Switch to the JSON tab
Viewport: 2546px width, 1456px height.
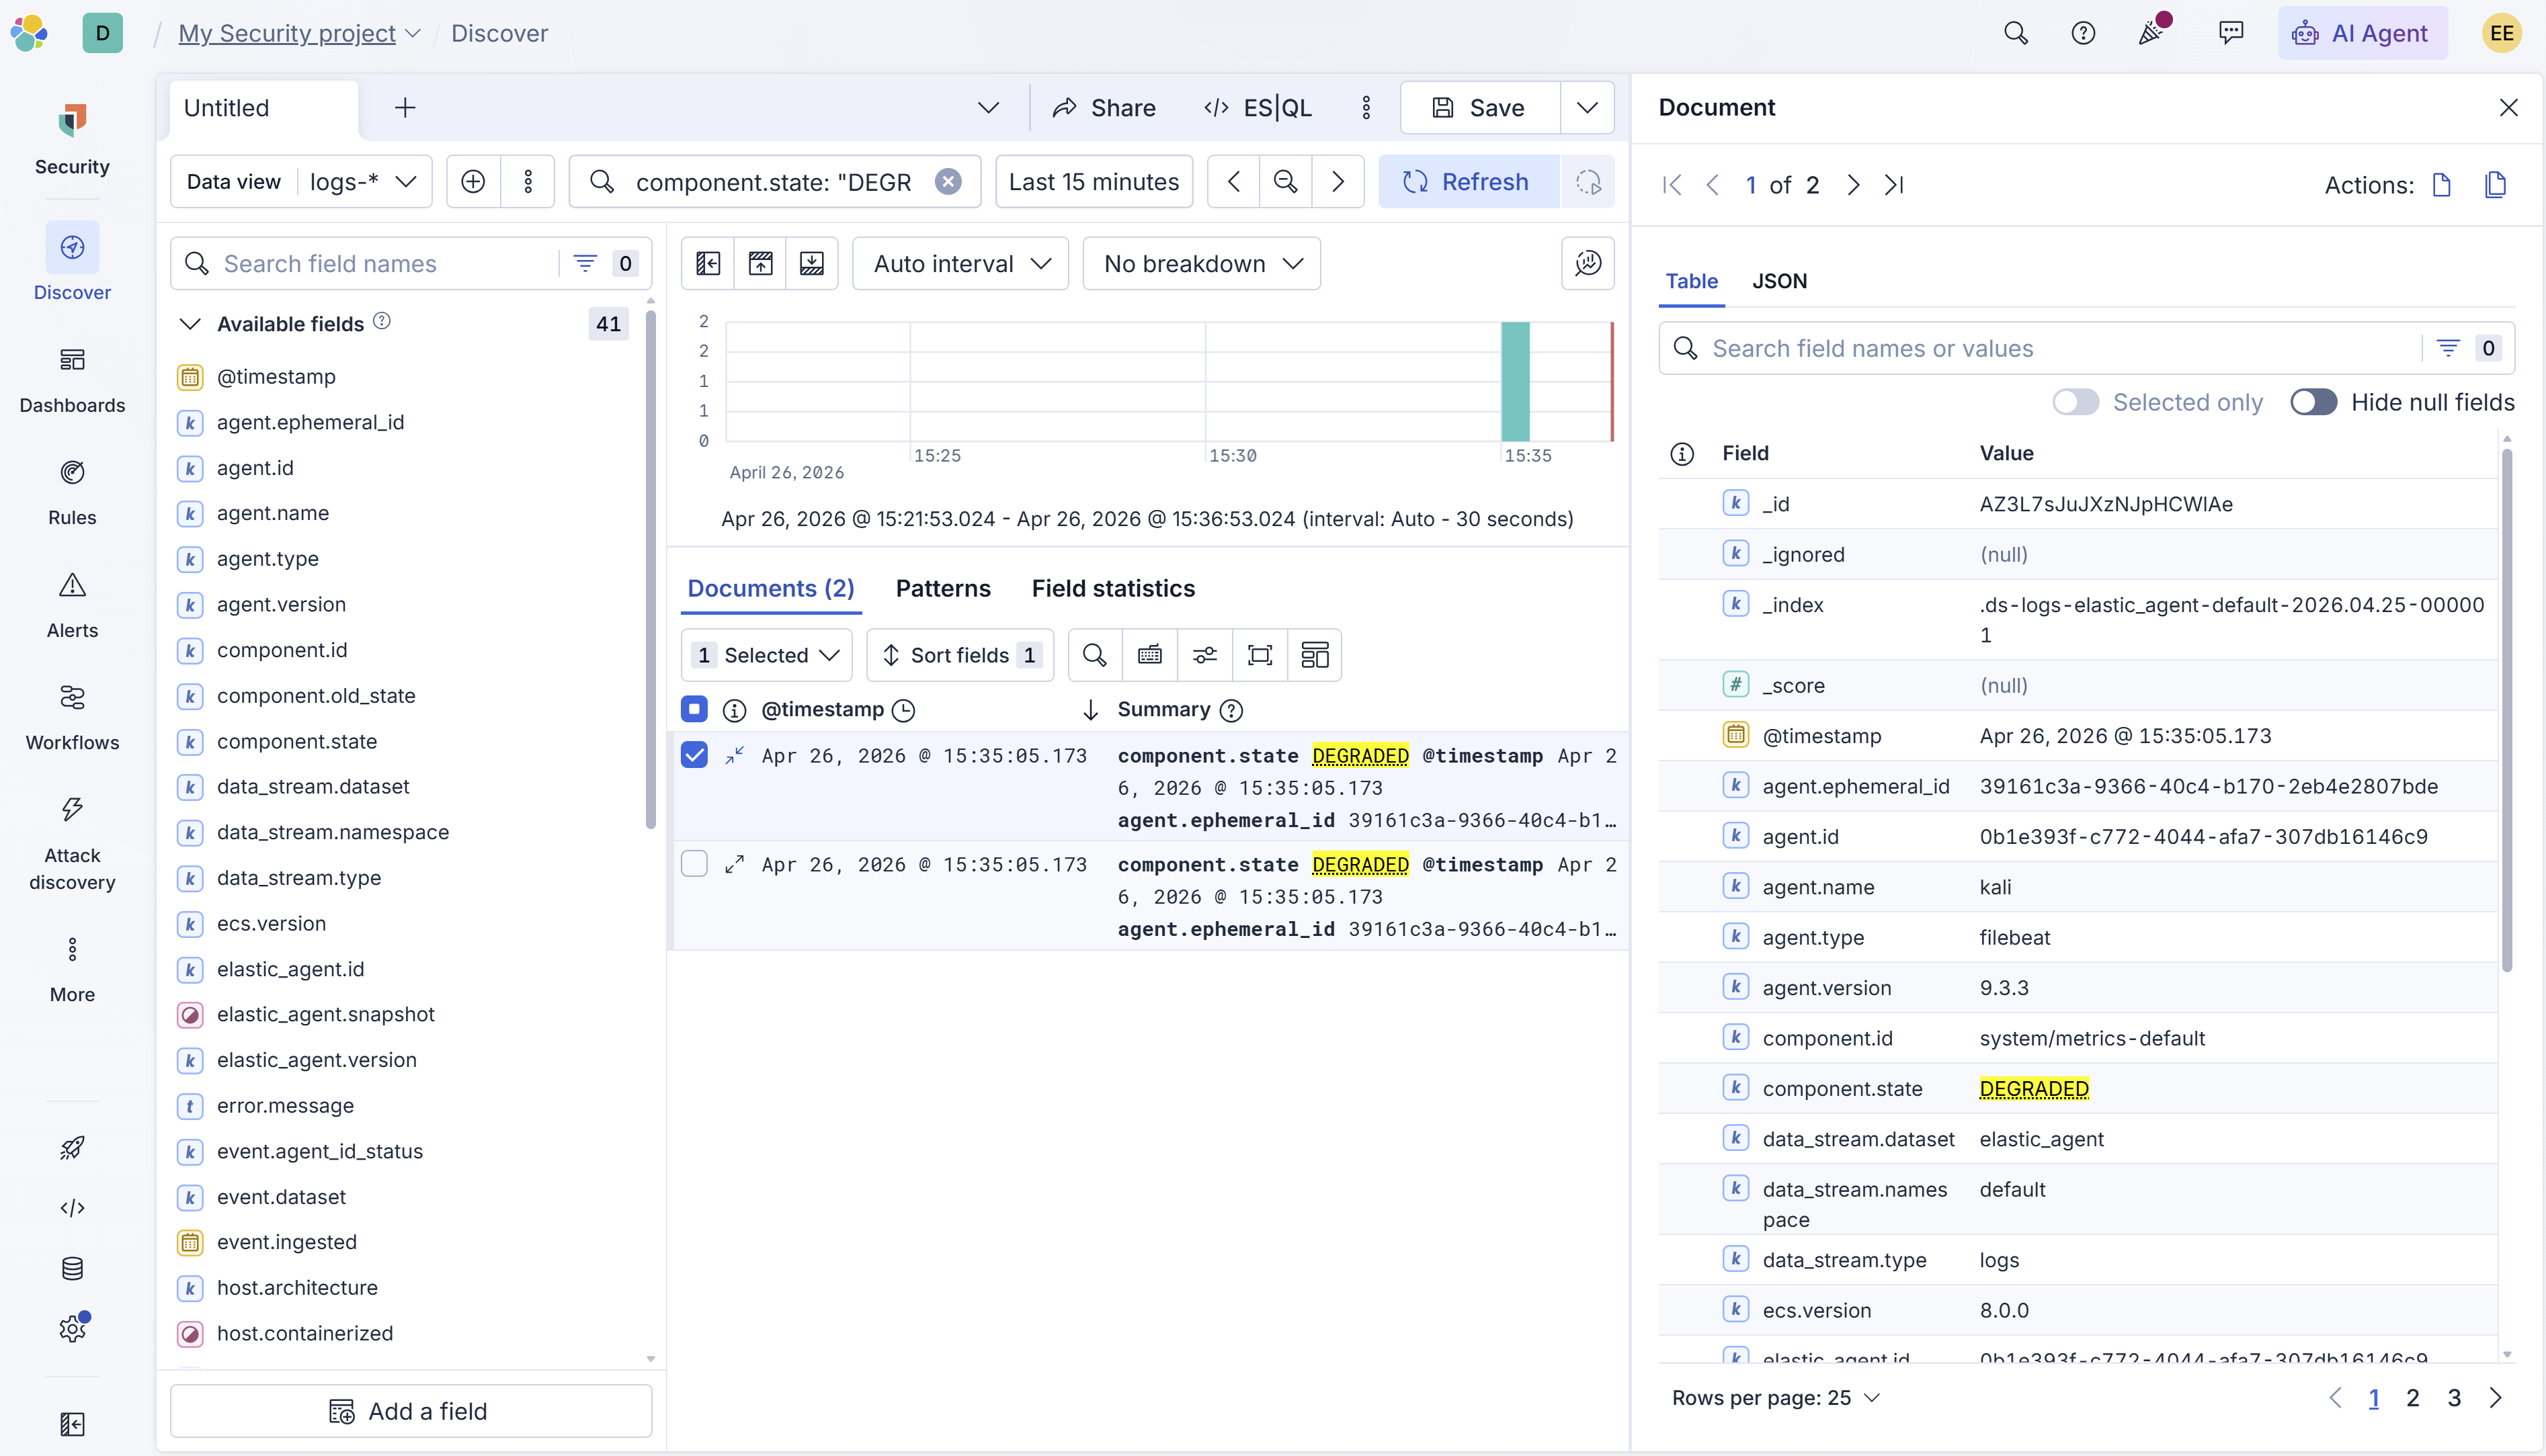coord(1779,281)
